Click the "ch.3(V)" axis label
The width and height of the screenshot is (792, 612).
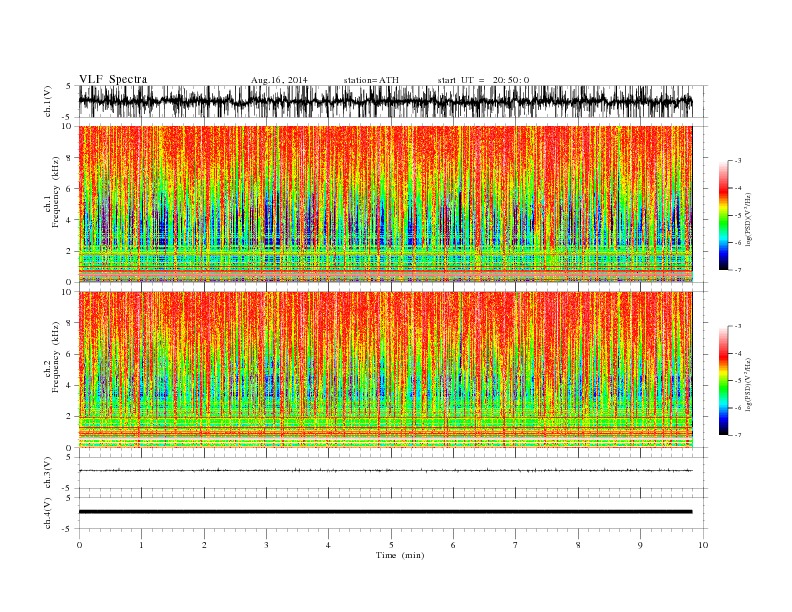48,473
